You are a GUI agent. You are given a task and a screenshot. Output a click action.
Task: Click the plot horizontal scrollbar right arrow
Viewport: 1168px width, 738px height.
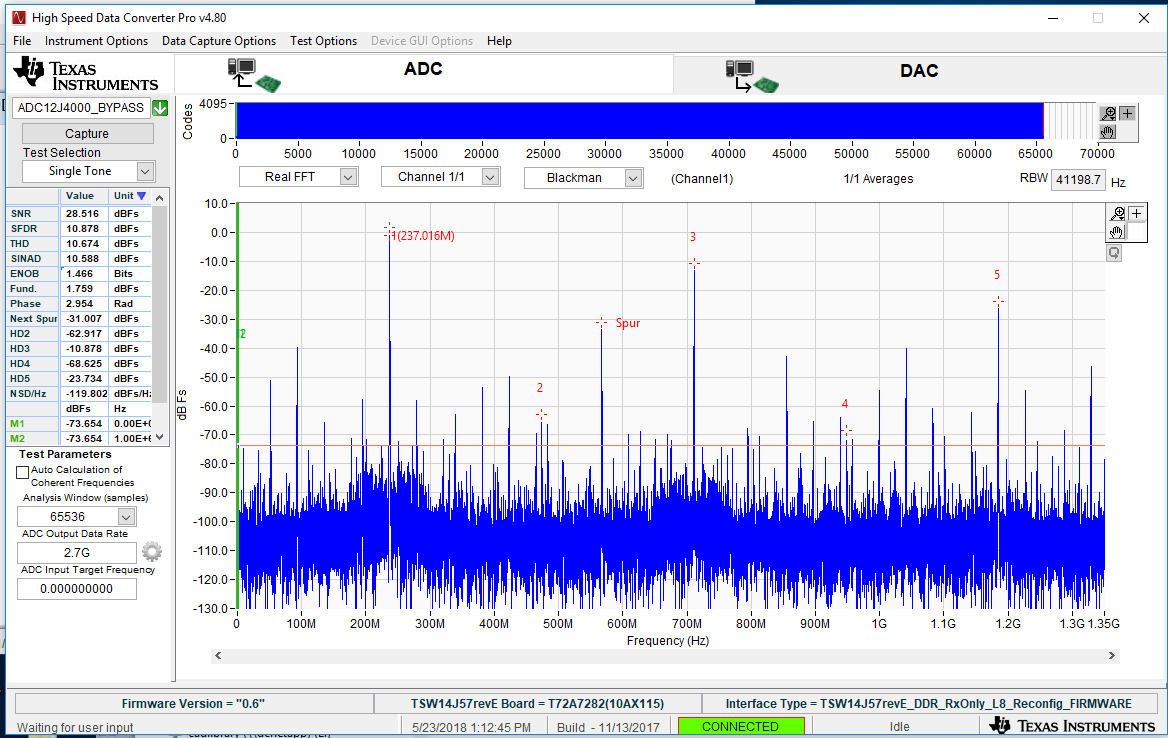(1112, 656)
